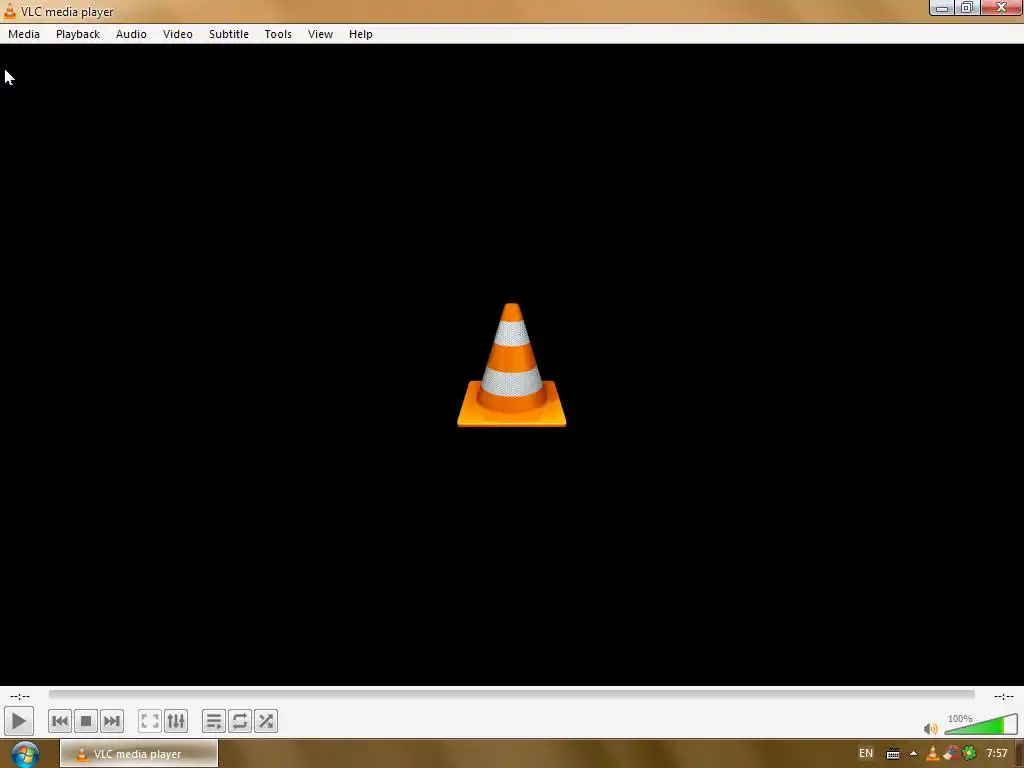
Task: Click the elapsed time label at left
Action: coord(20,696)
